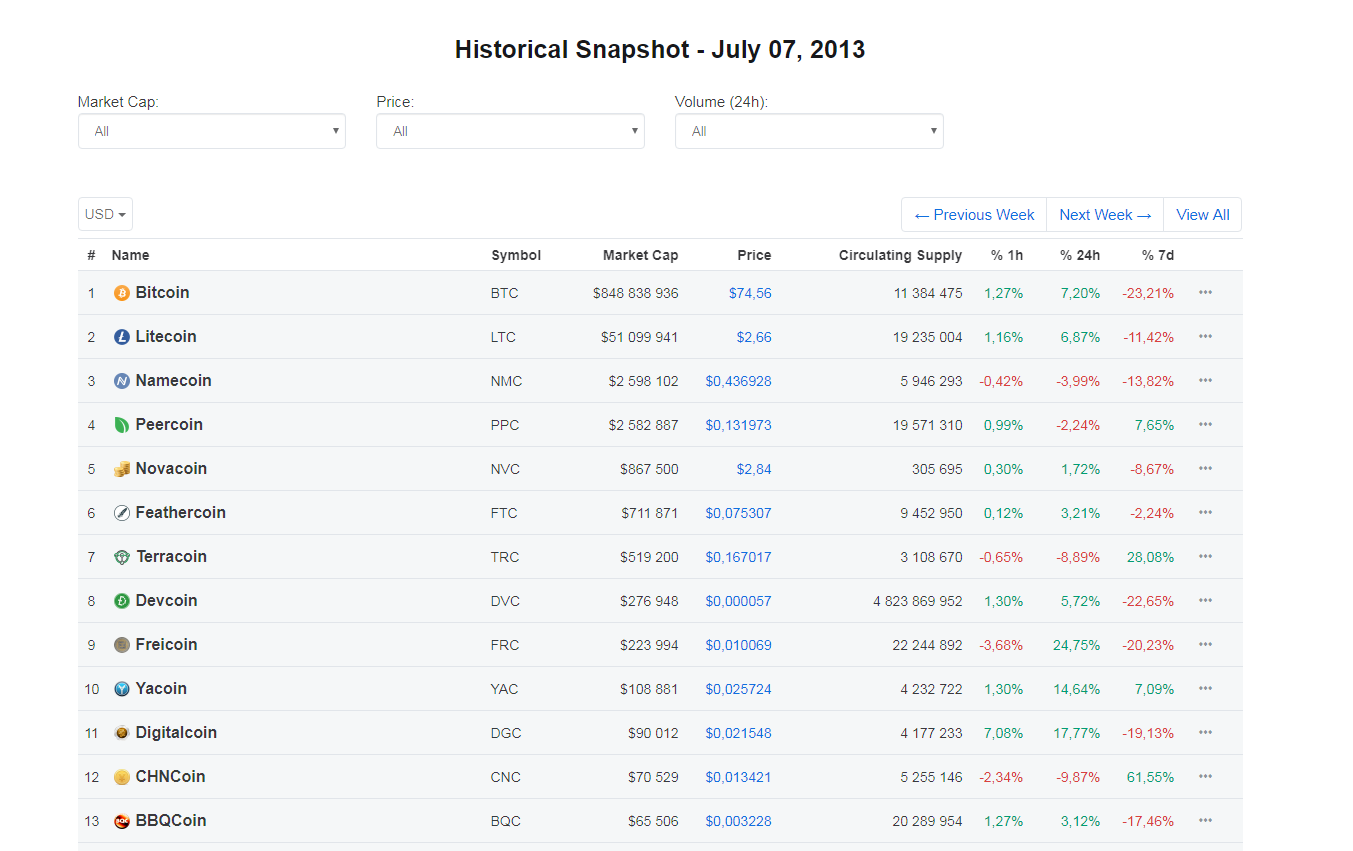Click BBQCoin price $0,003228 link
The height and width of the screenshot is (851, 1353).
[x=738, y=821]
